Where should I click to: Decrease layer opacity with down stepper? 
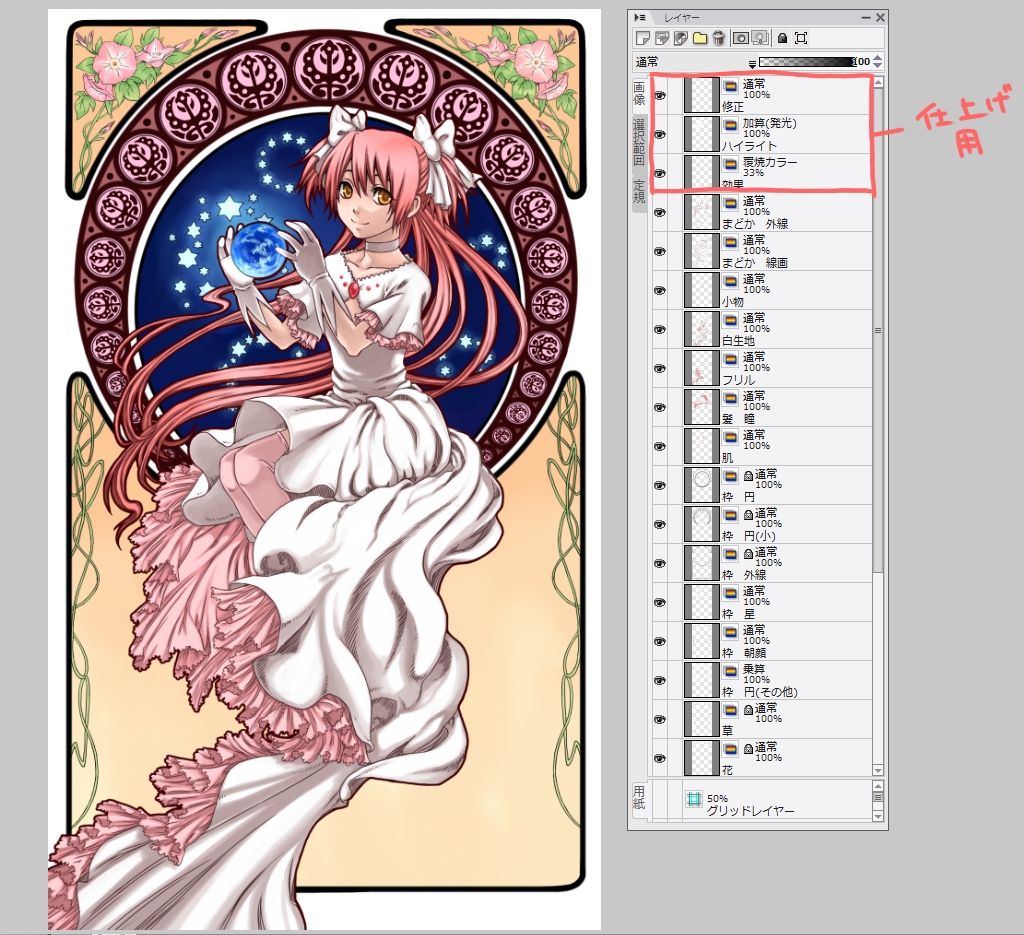coord(877,66)
